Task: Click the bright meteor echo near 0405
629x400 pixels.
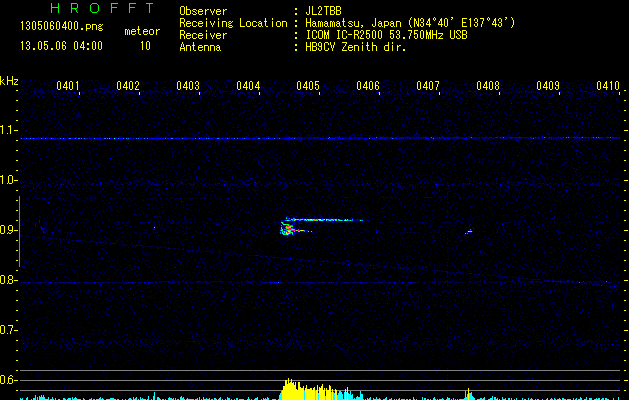Action: (290, 228)
